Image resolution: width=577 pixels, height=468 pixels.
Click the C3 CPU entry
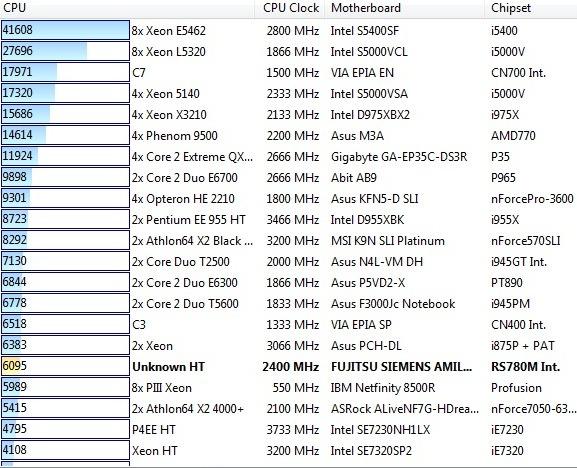pyautogui.click(x=139, y=325)
